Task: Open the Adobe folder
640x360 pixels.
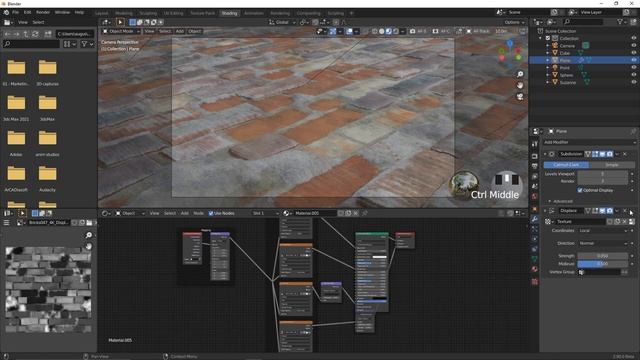Action: tap(16, 143)
